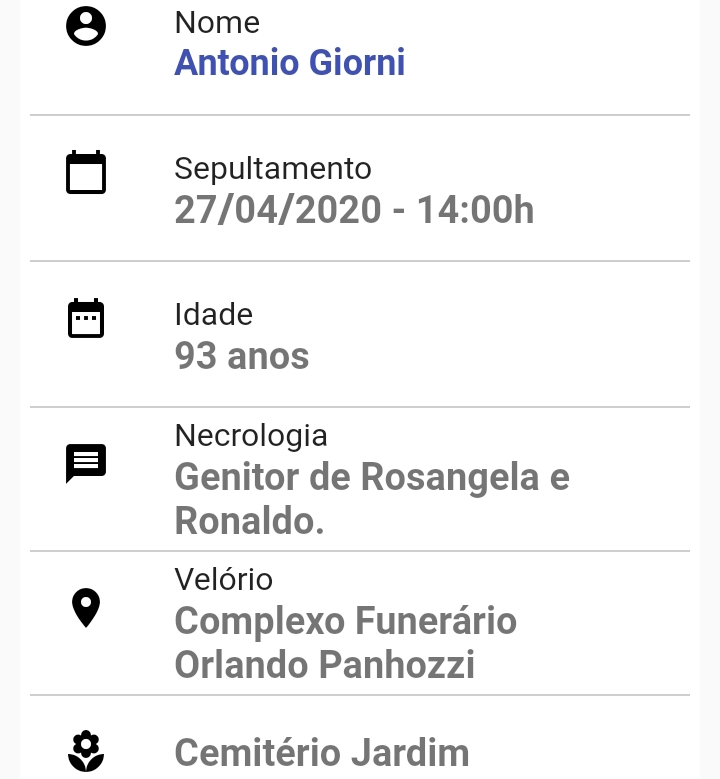Viewport: 720px width, 779px height.
Task: Click the word Ronaldo in the necrology
Action: [245, 521]
